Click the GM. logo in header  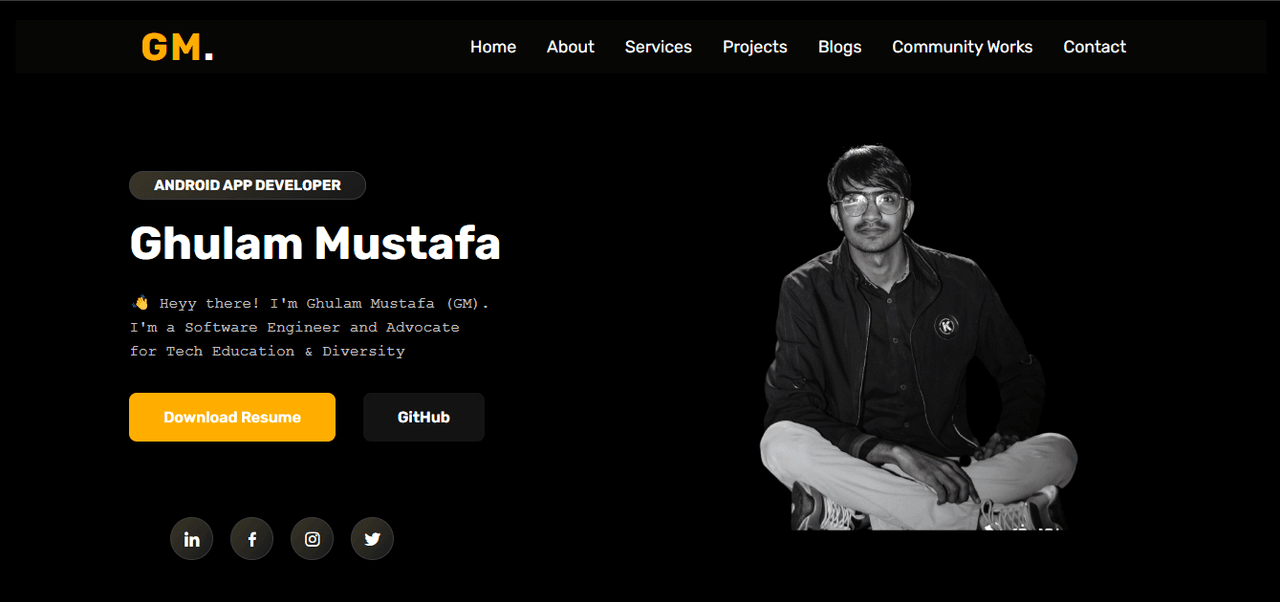177,47
